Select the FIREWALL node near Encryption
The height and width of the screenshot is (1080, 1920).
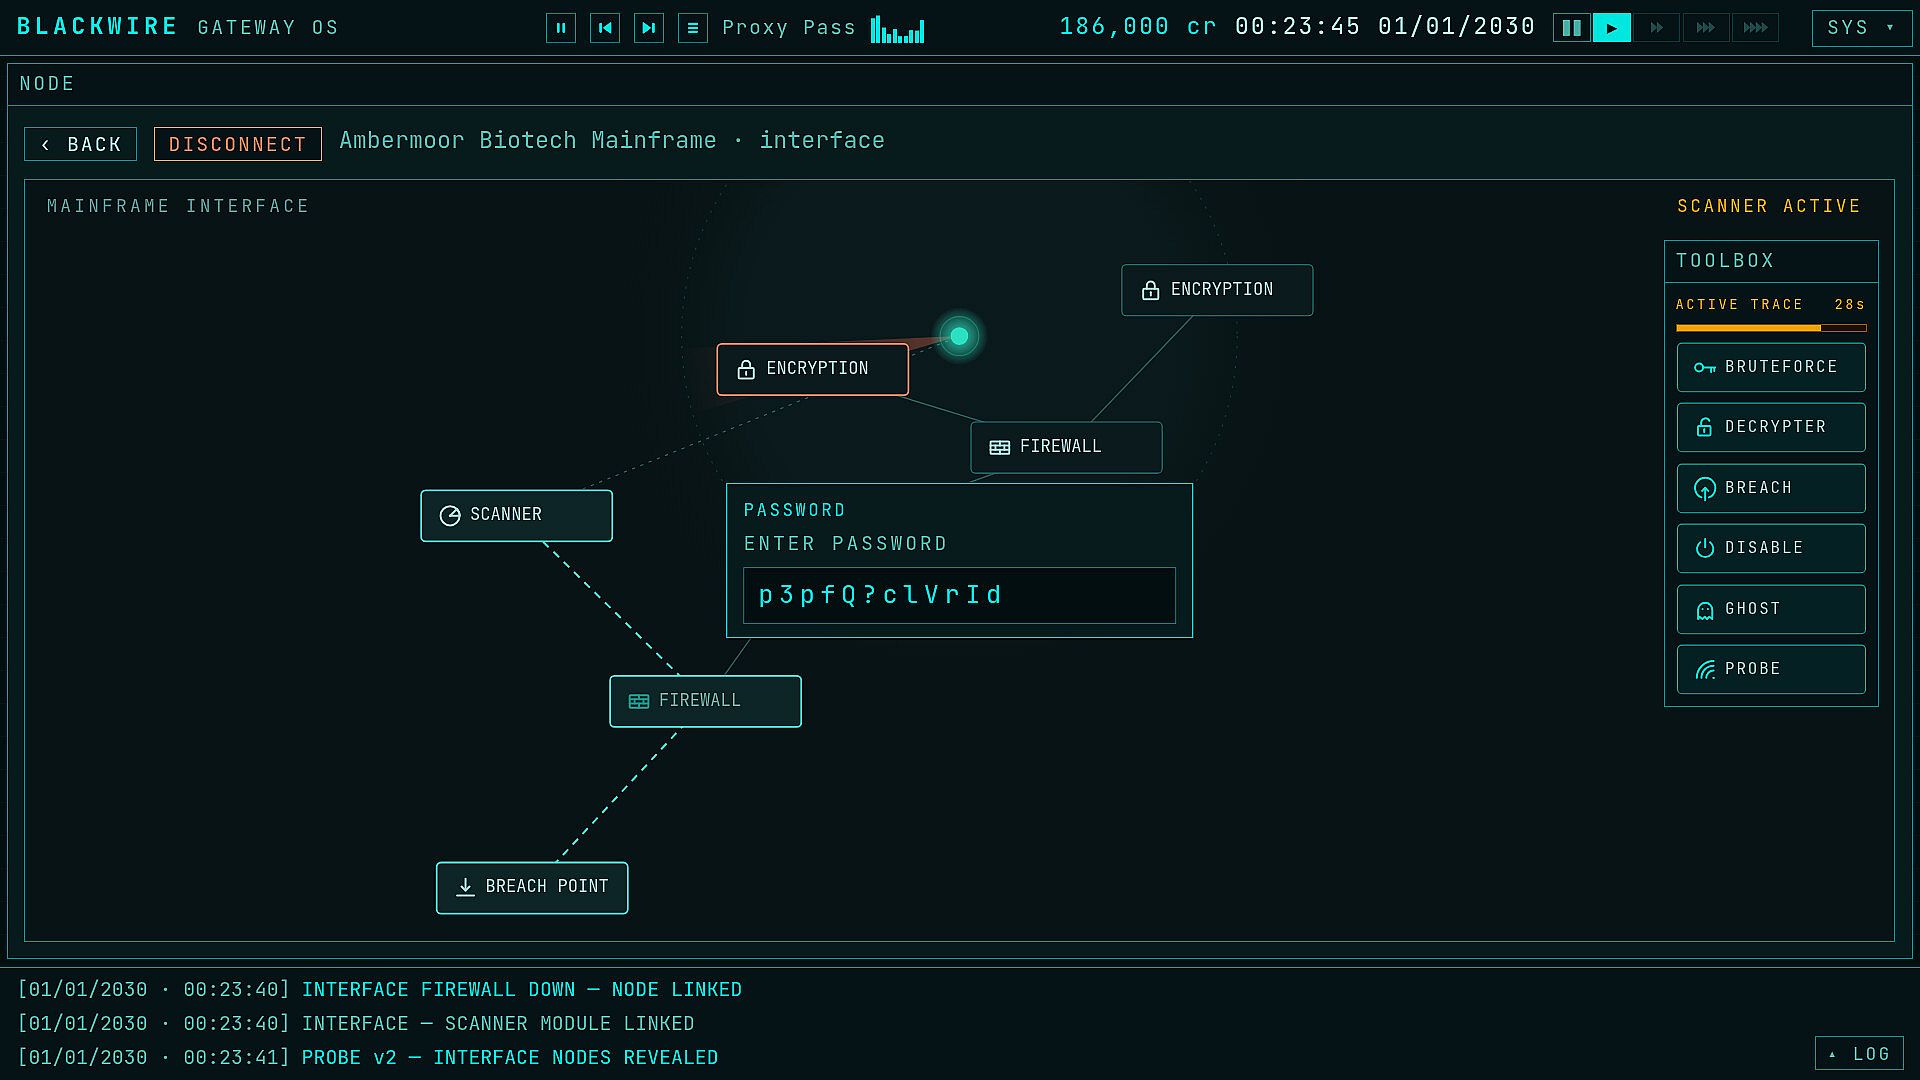(1066, 447)
